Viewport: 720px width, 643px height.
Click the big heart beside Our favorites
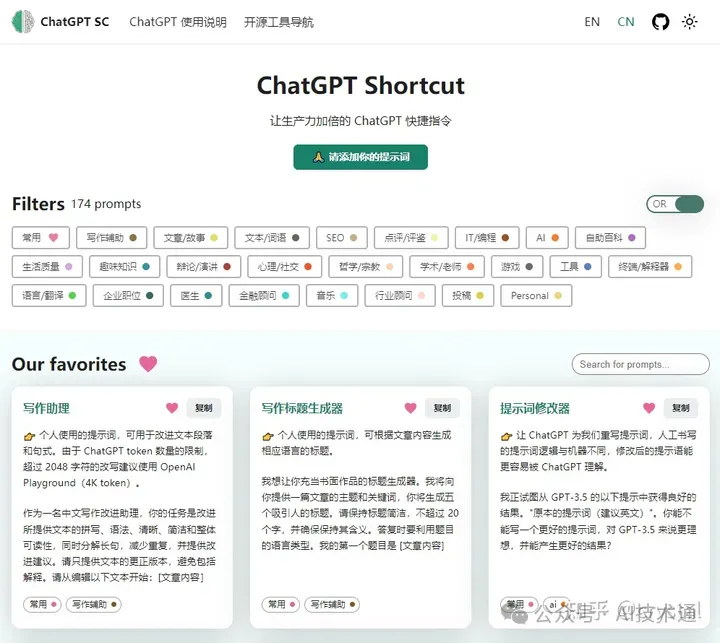[148, 364]
